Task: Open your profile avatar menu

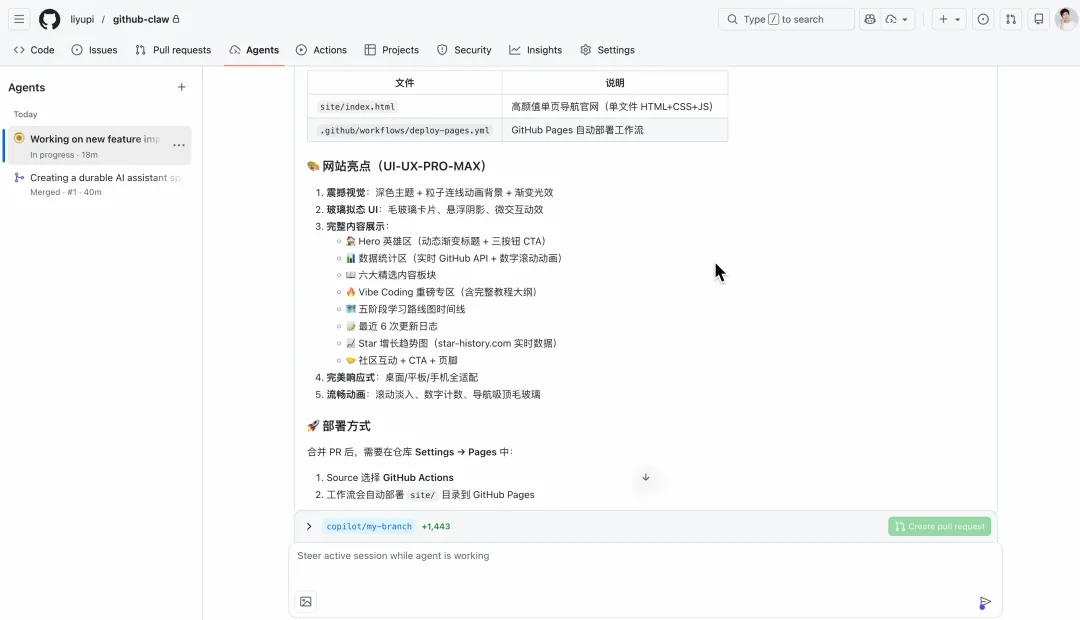Action: [1063, 18]
